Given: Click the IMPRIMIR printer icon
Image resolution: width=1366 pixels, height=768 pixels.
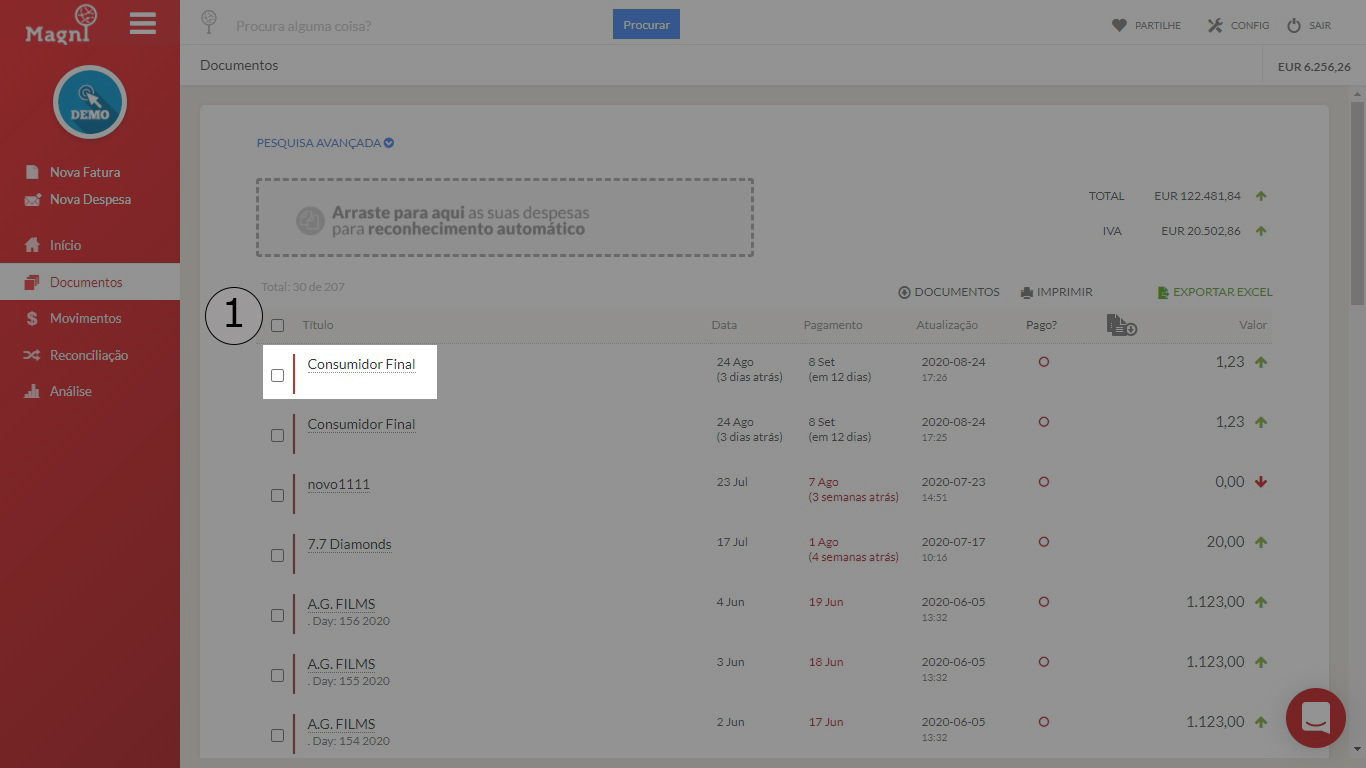Looking at the screenshot, I should pyautogui.click(x=1026, y=293).
